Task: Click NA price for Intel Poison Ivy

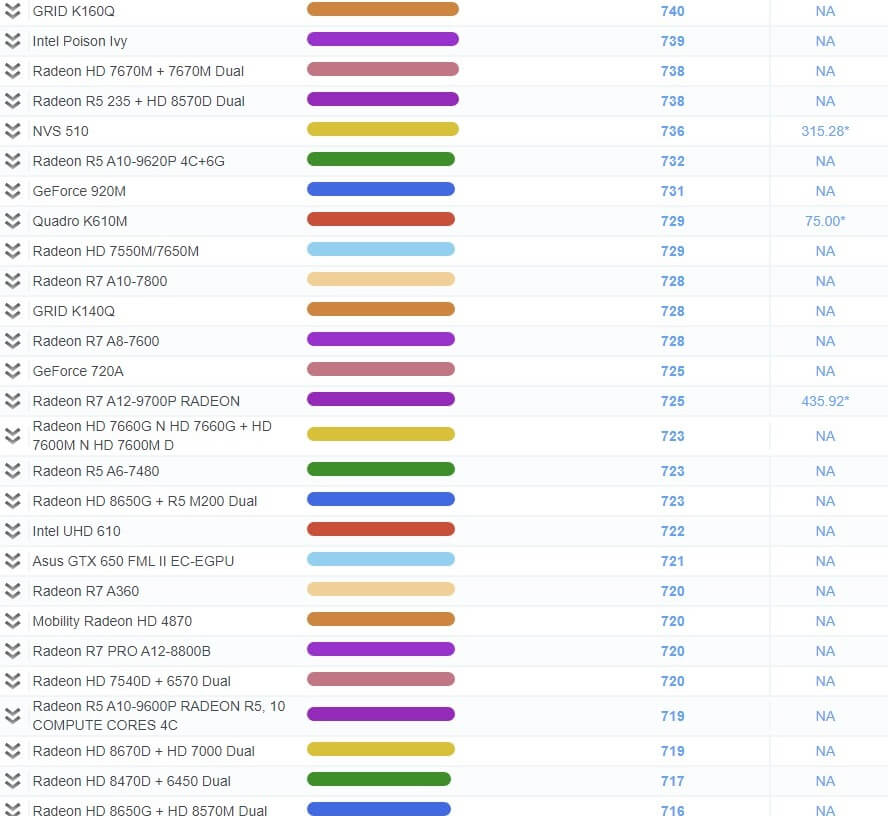Action: pyautogui.click(x=825, y=41)
